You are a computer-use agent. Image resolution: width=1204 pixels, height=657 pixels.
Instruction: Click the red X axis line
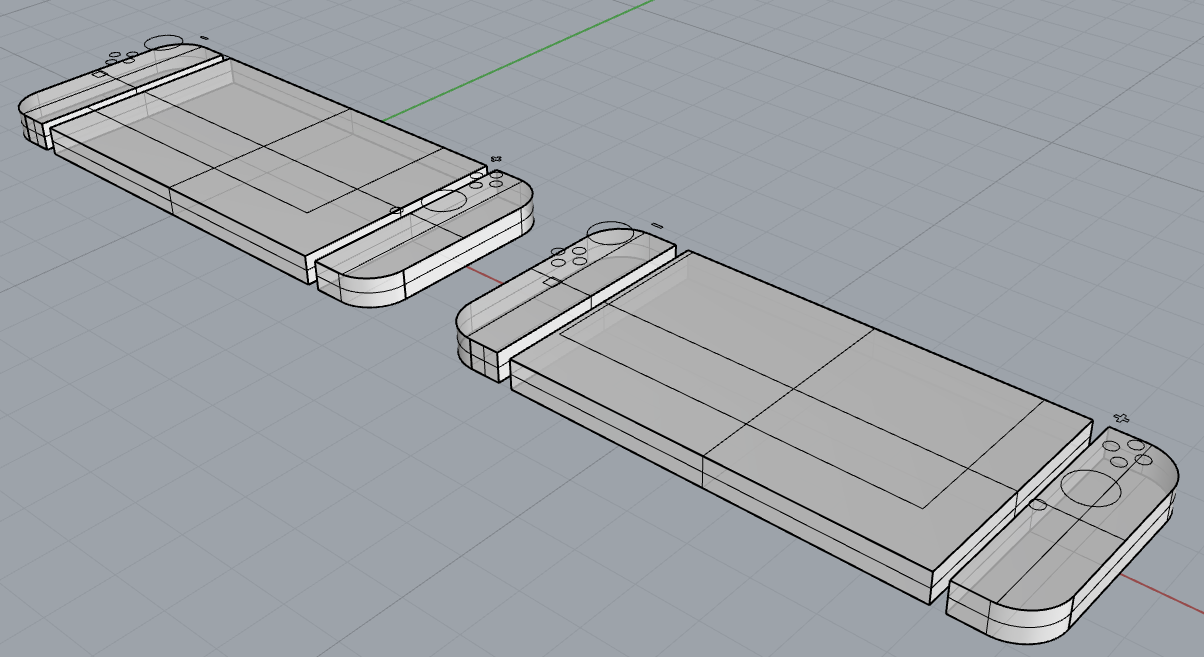[x=1160, y=592]
